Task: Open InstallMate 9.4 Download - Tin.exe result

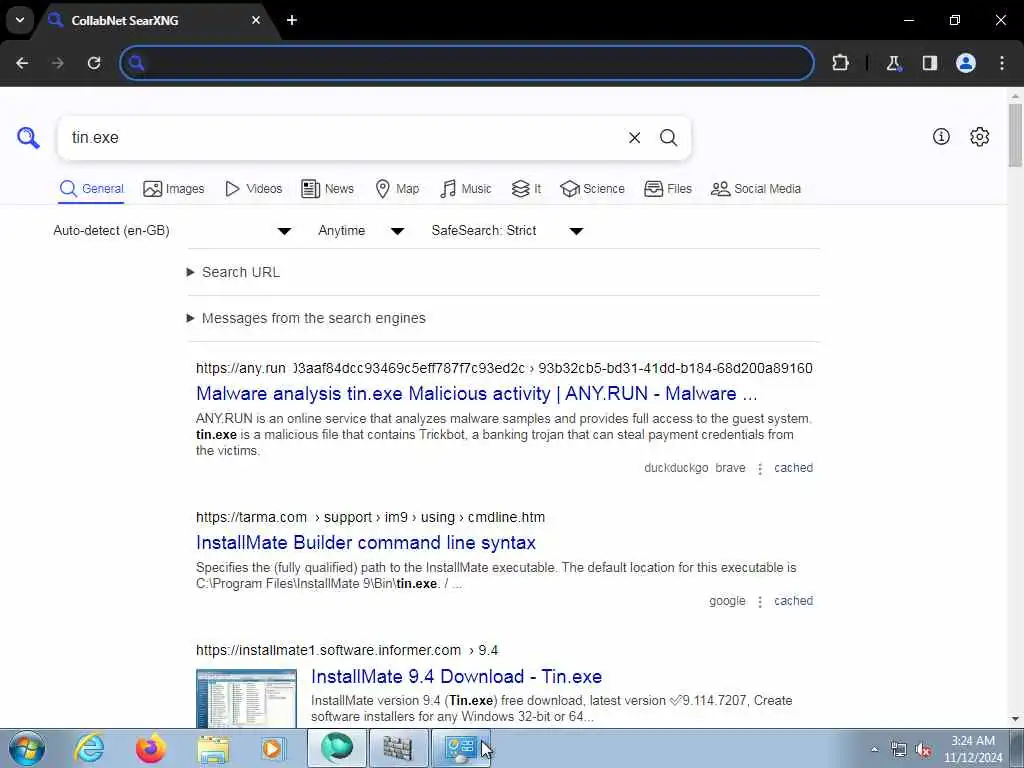Action: 456,677
